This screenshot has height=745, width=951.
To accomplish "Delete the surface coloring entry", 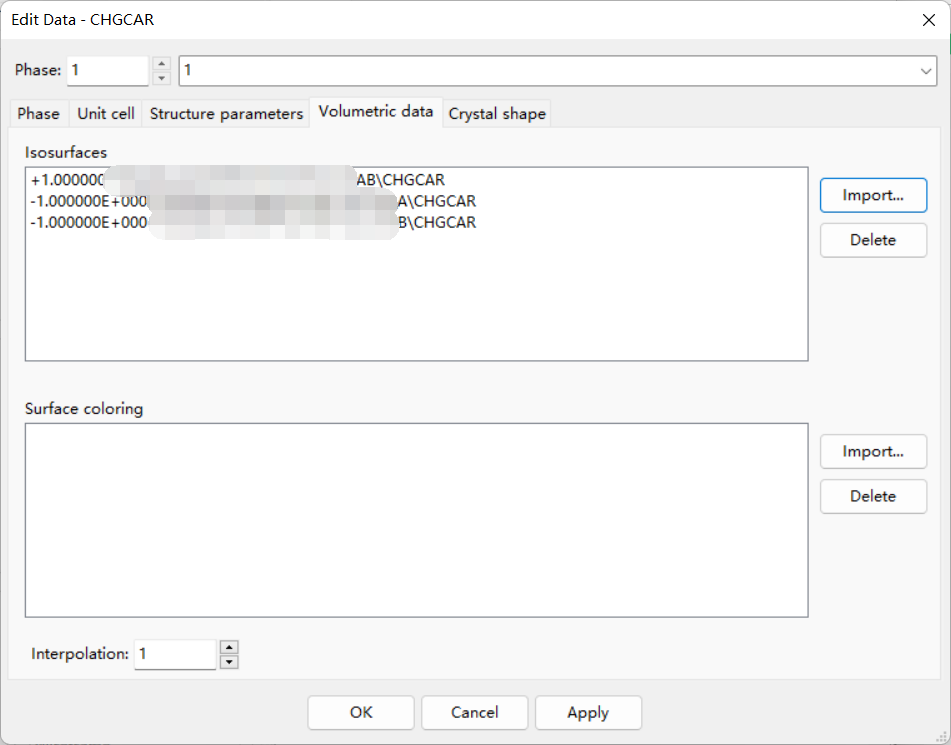I will pos(873,496).
